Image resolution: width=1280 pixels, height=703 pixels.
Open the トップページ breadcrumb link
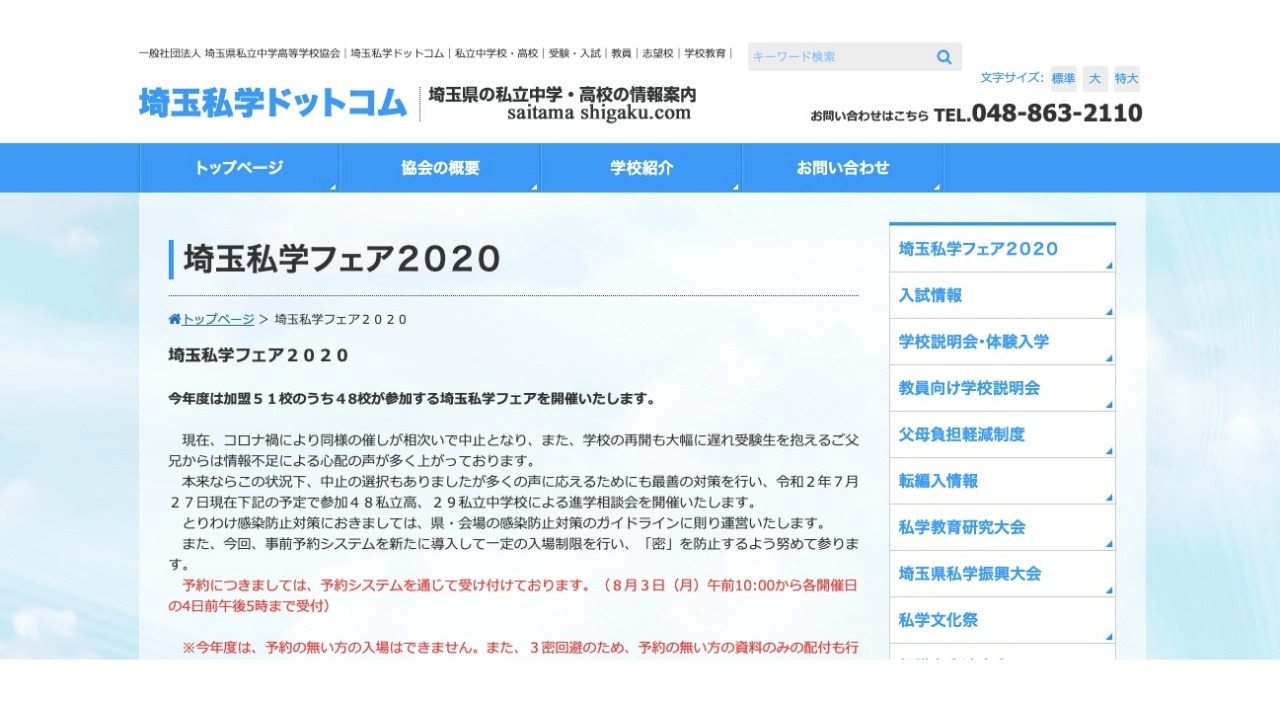click(x=216, y=318)
